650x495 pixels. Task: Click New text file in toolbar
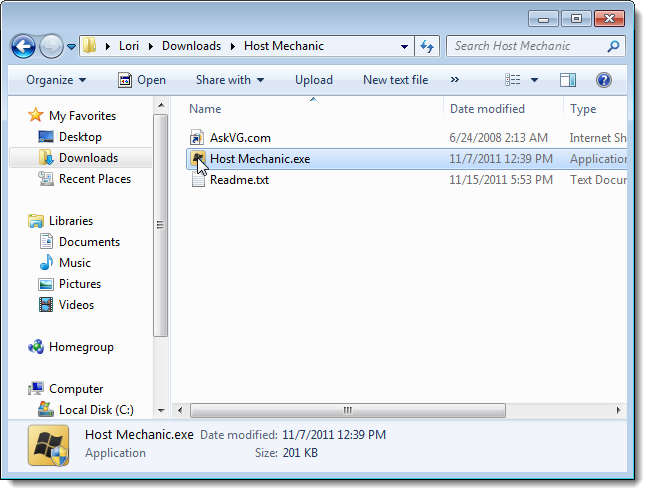395,80
